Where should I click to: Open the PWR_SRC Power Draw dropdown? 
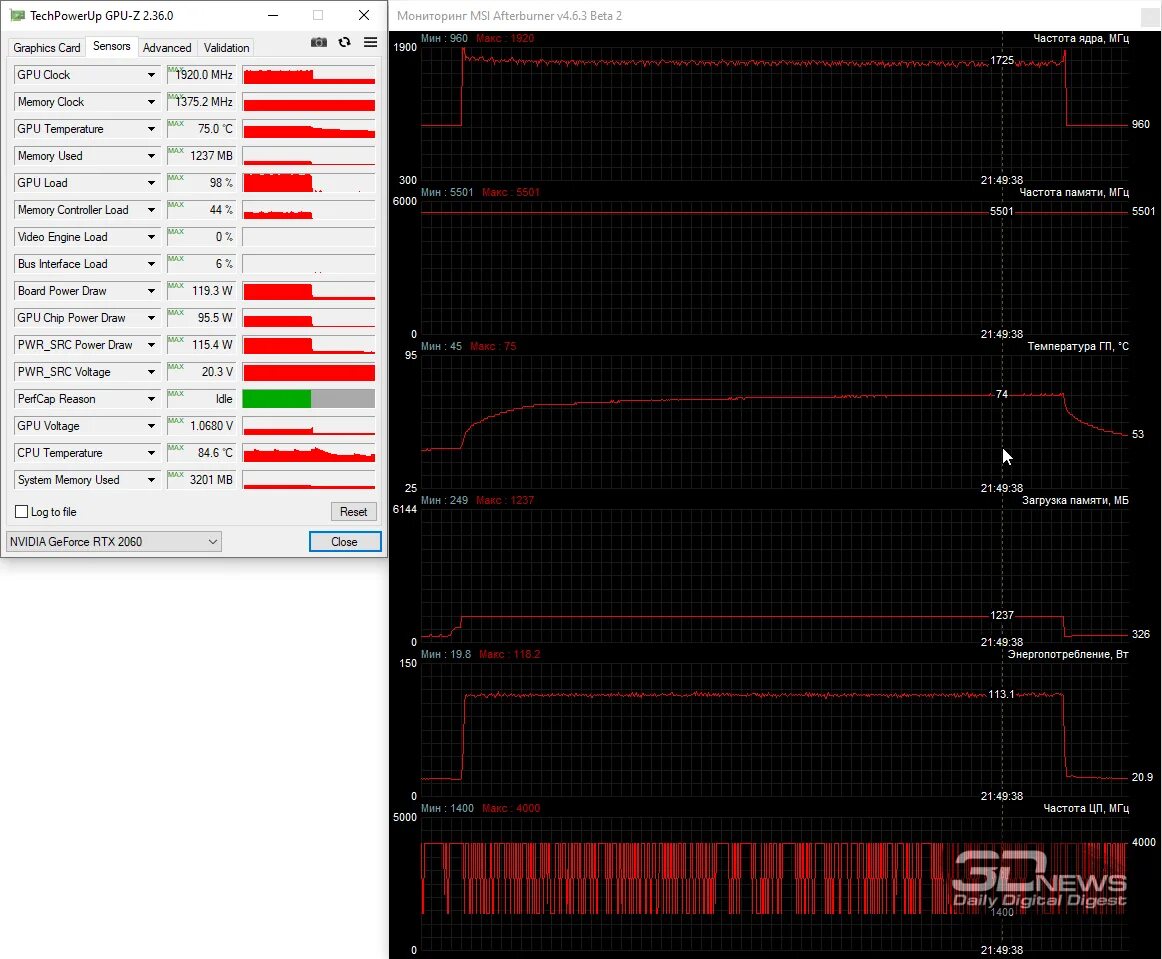[x=151, y=345]
